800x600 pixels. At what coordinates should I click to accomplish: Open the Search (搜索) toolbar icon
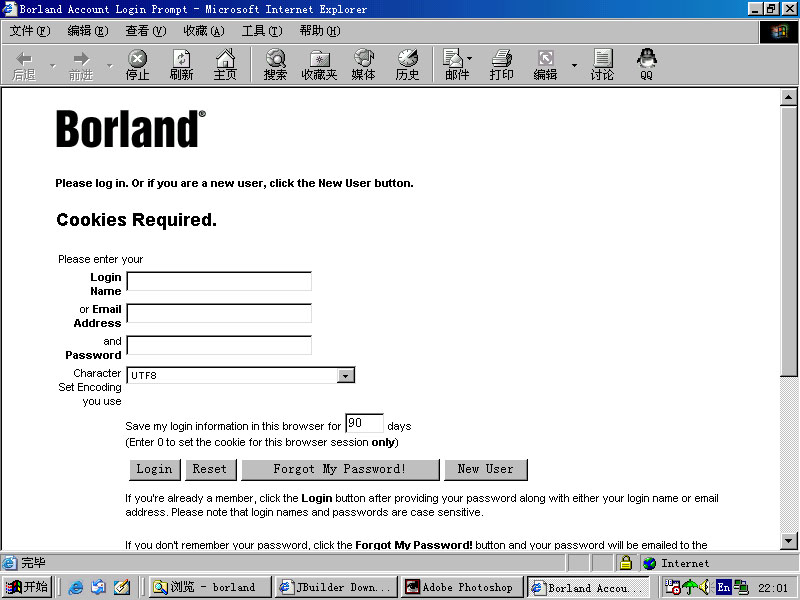click(x=275, y=65)
